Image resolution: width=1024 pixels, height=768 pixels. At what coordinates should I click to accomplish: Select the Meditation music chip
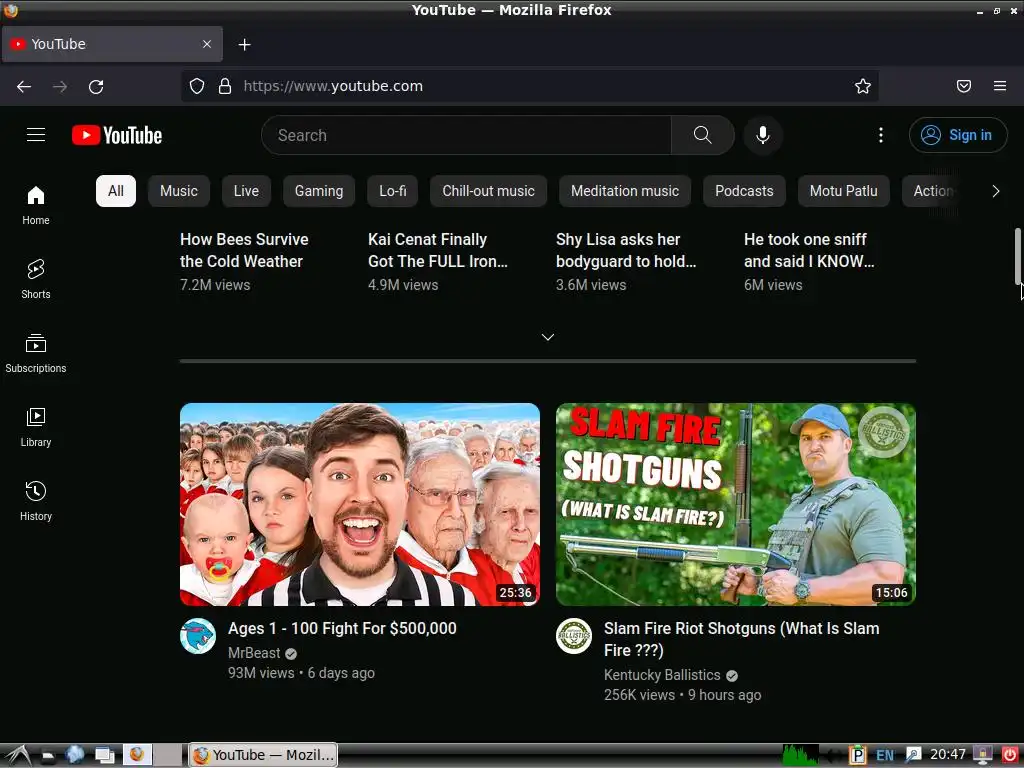point(625,191)
